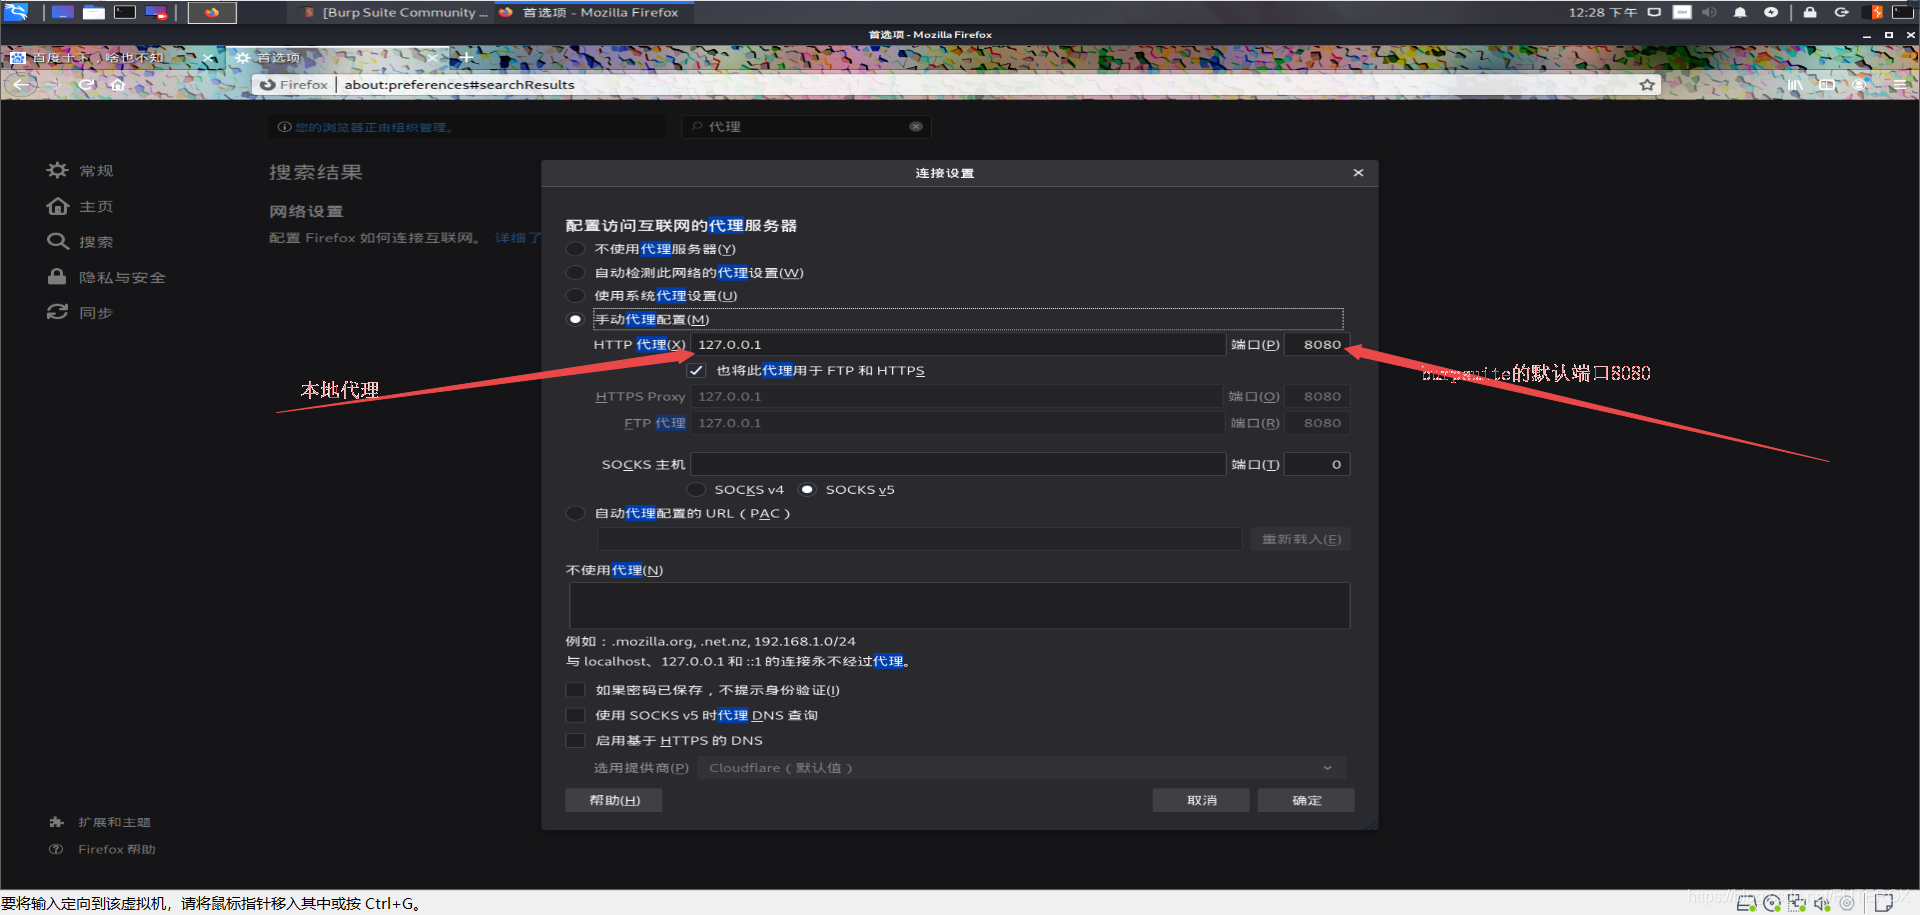Launch terminal from the top panel
This screenshot has height=915, width=1920.
[x=125, y=12]
